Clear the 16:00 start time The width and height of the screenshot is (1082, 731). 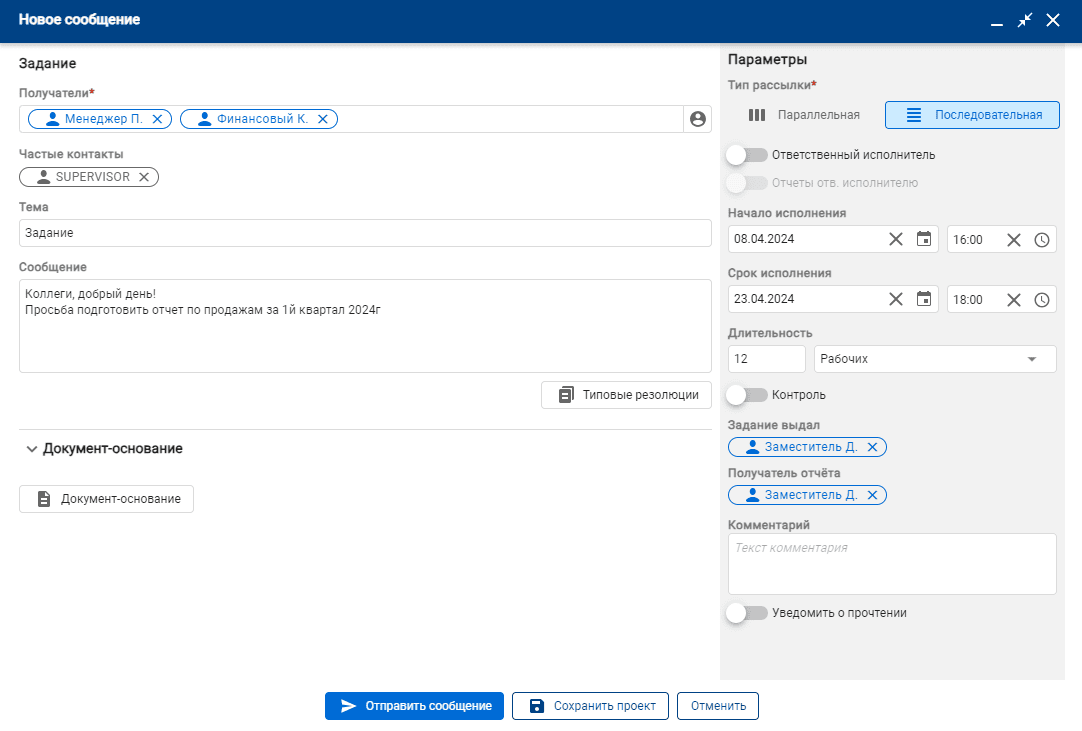(1013, 239)
